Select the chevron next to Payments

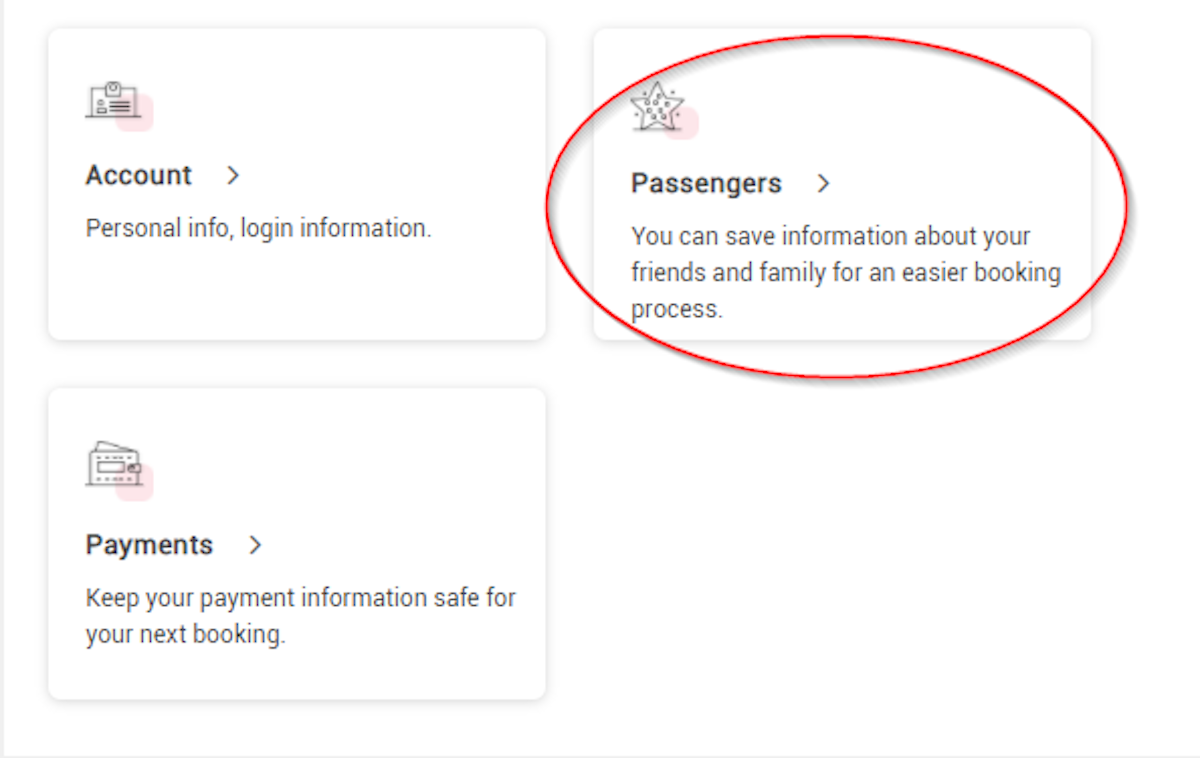point(255,545)
